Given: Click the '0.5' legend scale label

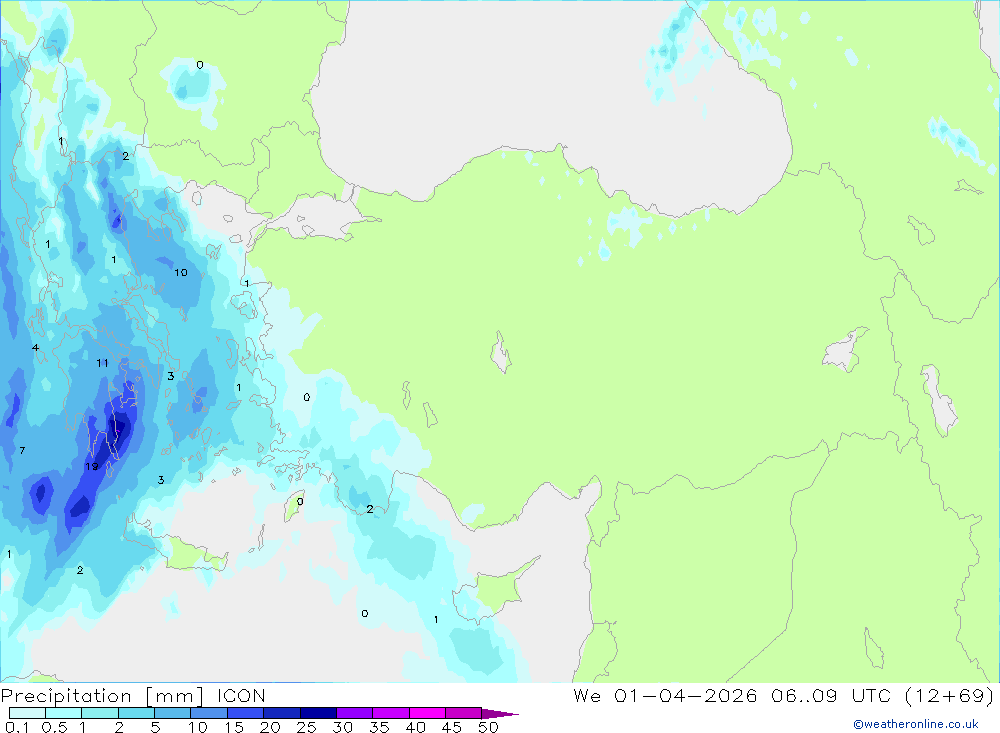Looking at the screenshot, I should [54, 727].
